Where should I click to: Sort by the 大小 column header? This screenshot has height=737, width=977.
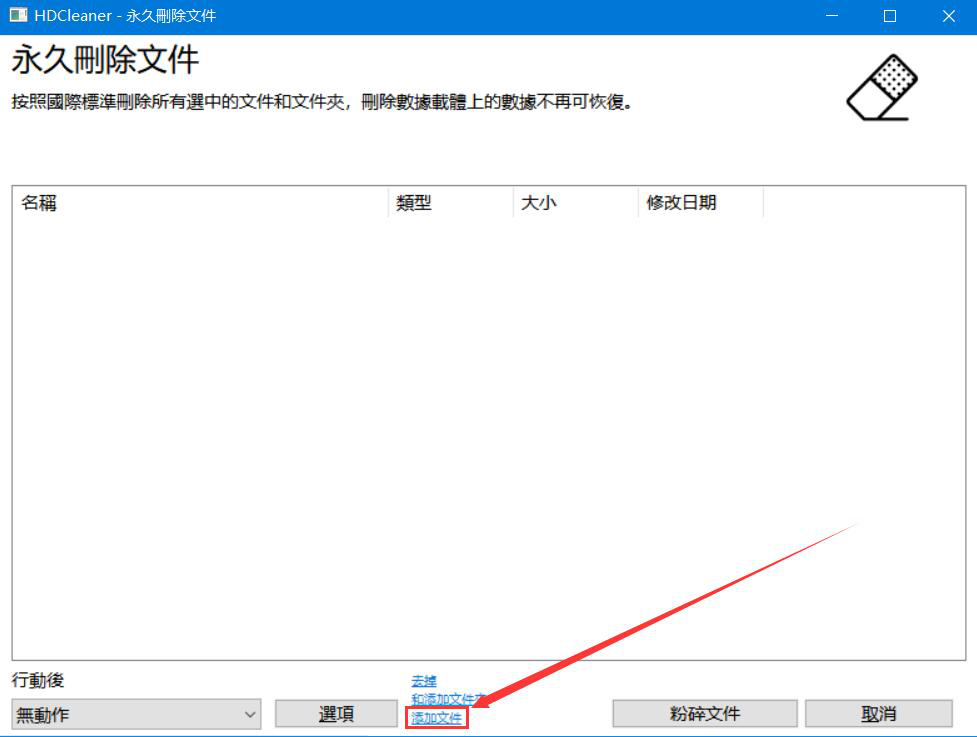click(576, 202)
